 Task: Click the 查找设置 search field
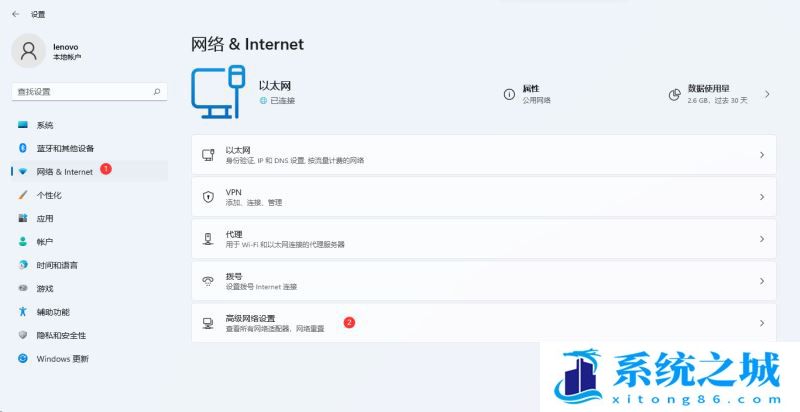[x=80, y=91]
